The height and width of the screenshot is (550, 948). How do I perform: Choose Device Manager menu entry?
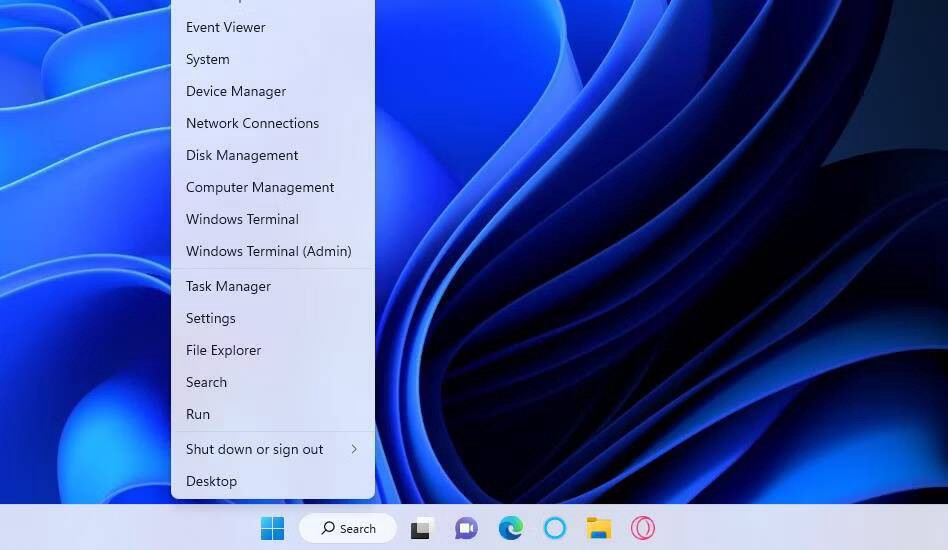(273, 91)
